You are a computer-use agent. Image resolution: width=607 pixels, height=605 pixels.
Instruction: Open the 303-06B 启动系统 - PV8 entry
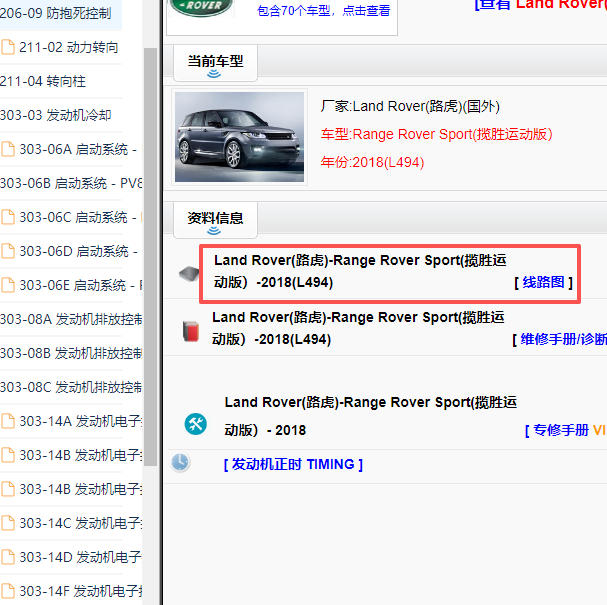click(x=71, y=183)
